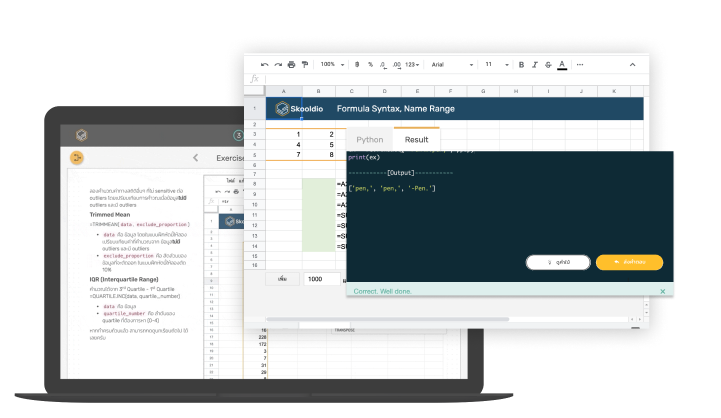
Task: Click the orange sidebar toggle icon
Action: 77,157
